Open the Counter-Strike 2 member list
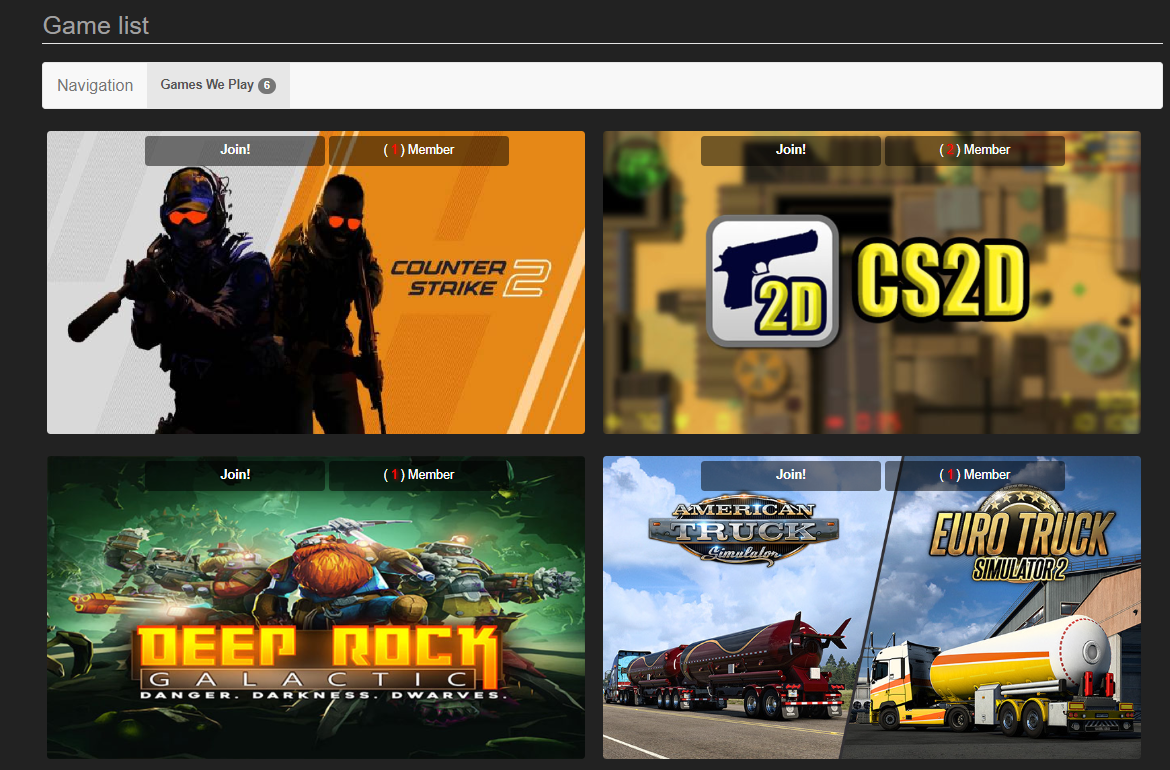The width and height of the screenshot is (1170, 770). (x=419, y=149)
